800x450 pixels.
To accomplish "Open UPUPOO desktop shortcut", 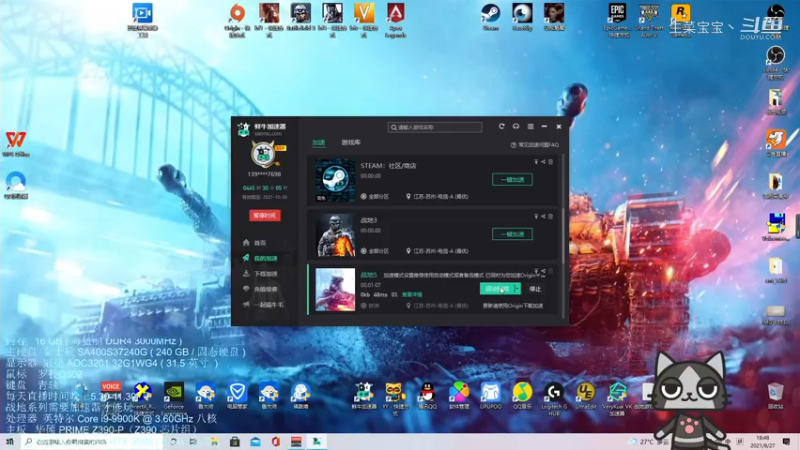I will [490, 397].
